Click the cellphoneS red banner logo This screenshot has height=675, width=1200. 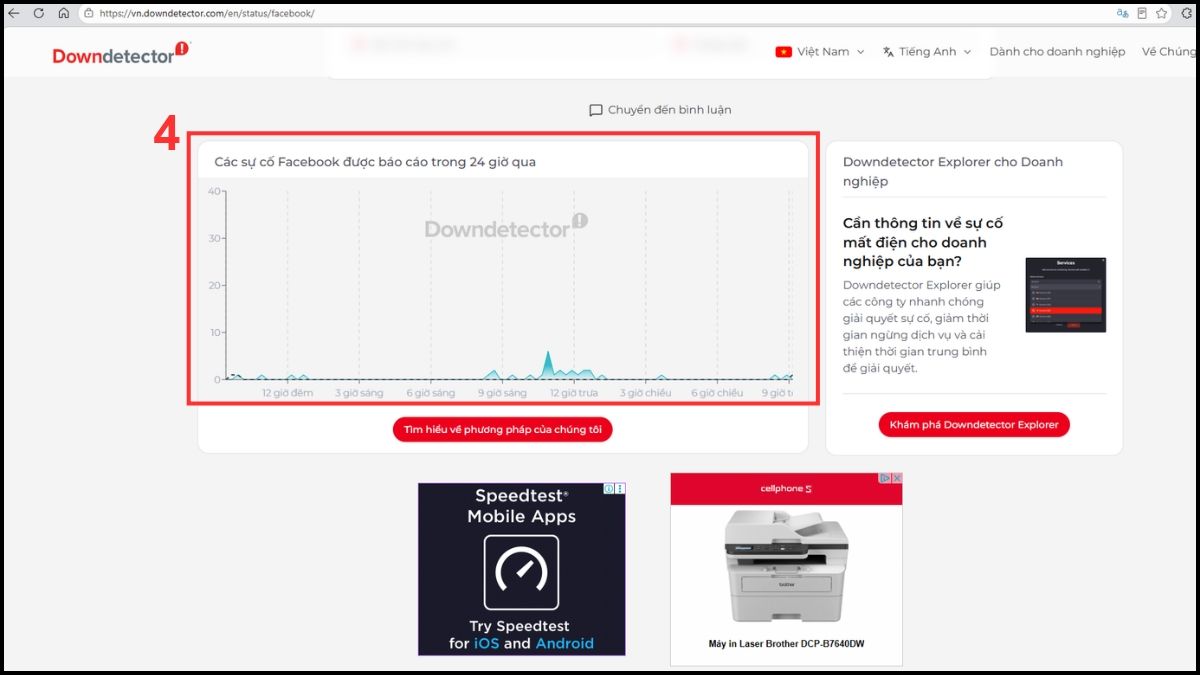tap(786, 488)
